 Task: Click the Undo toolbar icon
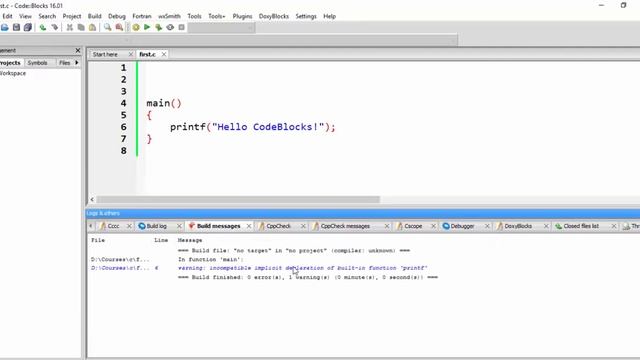pos(43,27)
